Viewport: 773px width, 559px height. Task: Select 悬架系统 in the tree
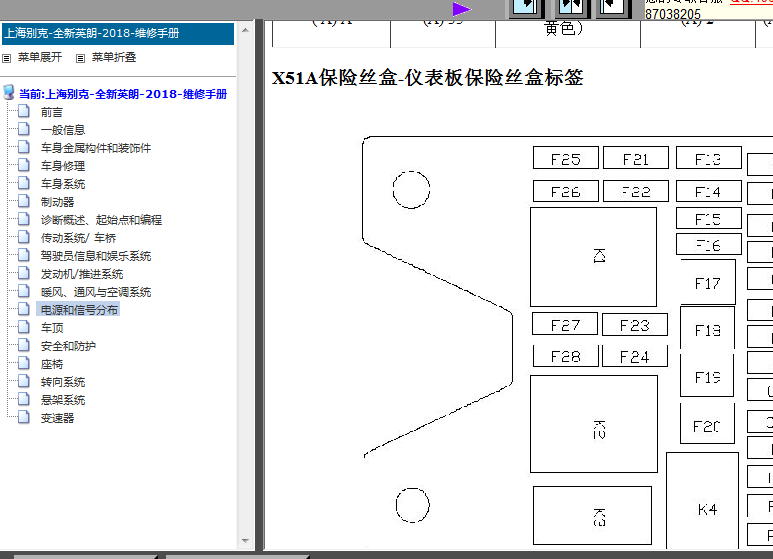63,400
